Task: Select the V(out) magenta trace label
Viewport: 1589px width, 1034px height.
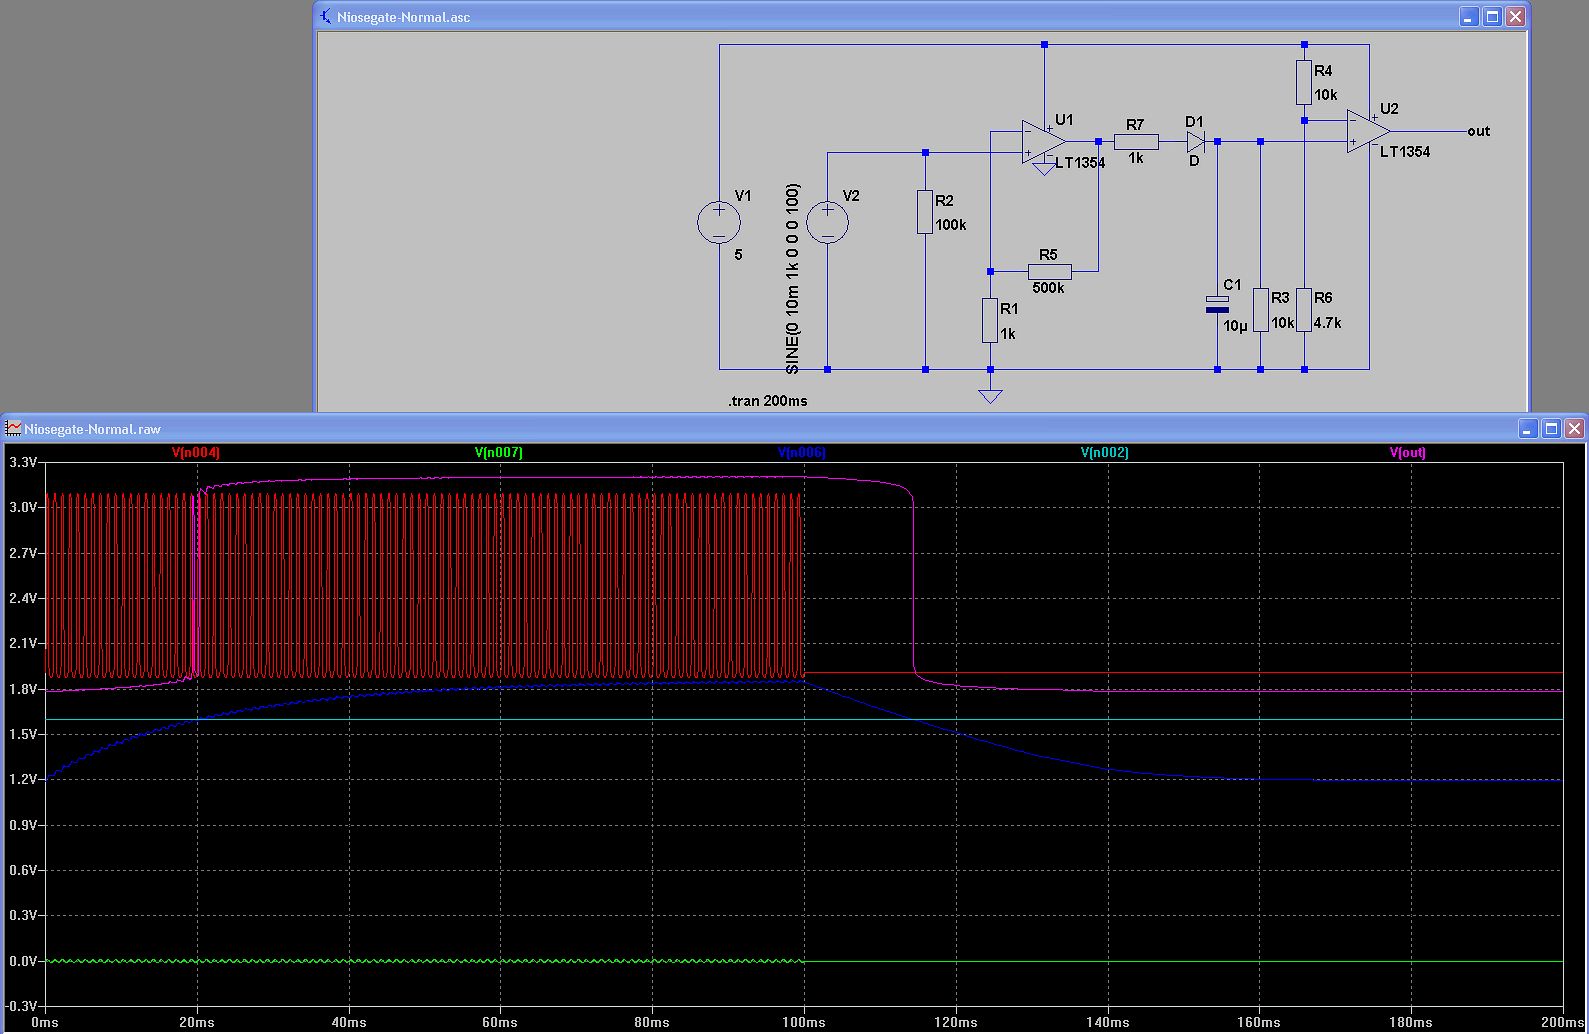Action: point(1407,453)
